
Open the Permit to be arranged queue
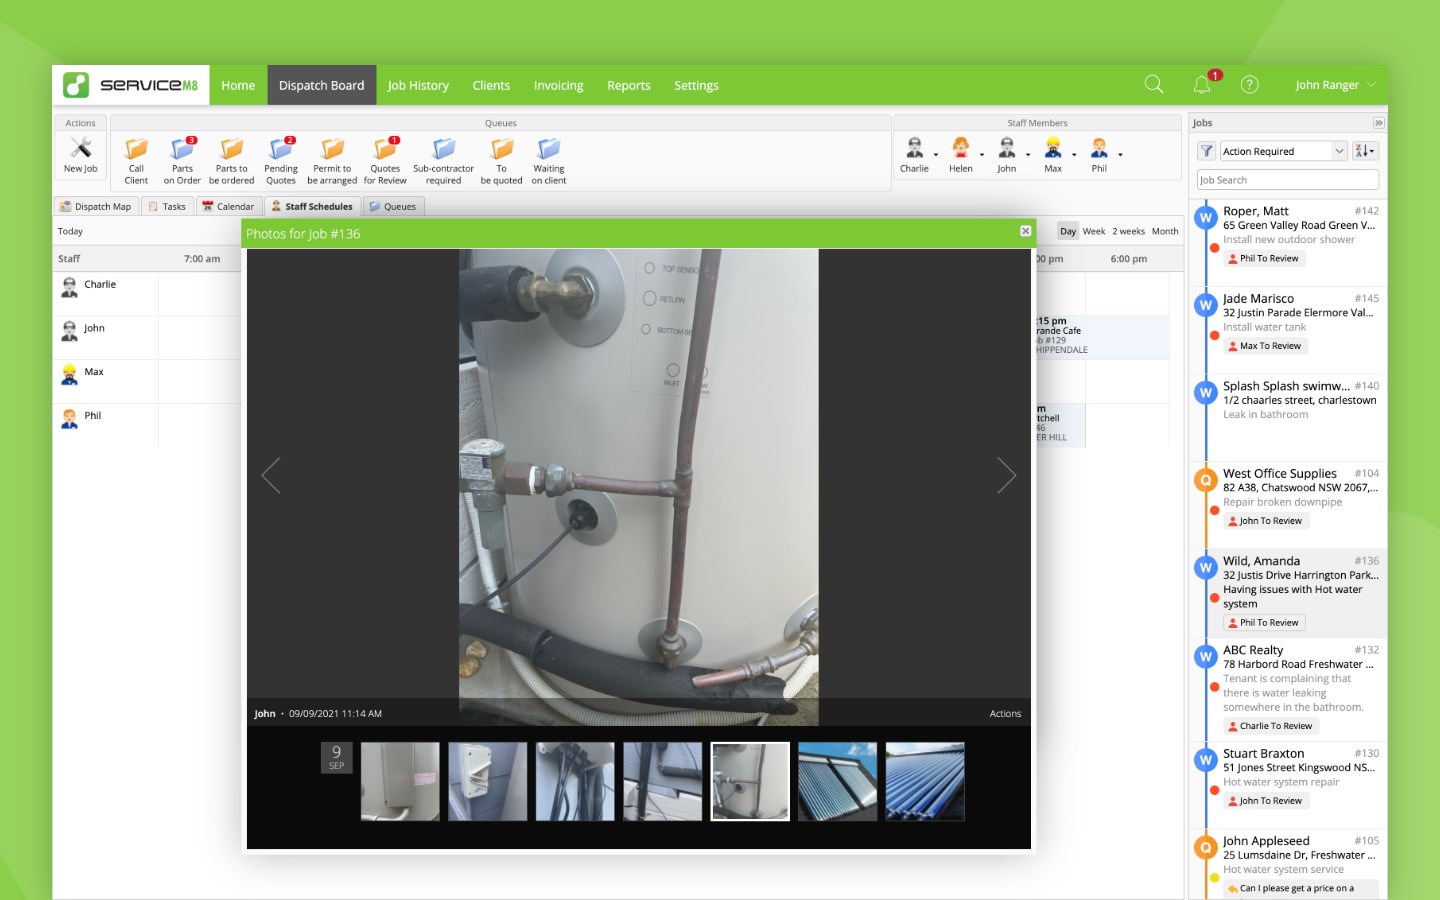point(332,161)
